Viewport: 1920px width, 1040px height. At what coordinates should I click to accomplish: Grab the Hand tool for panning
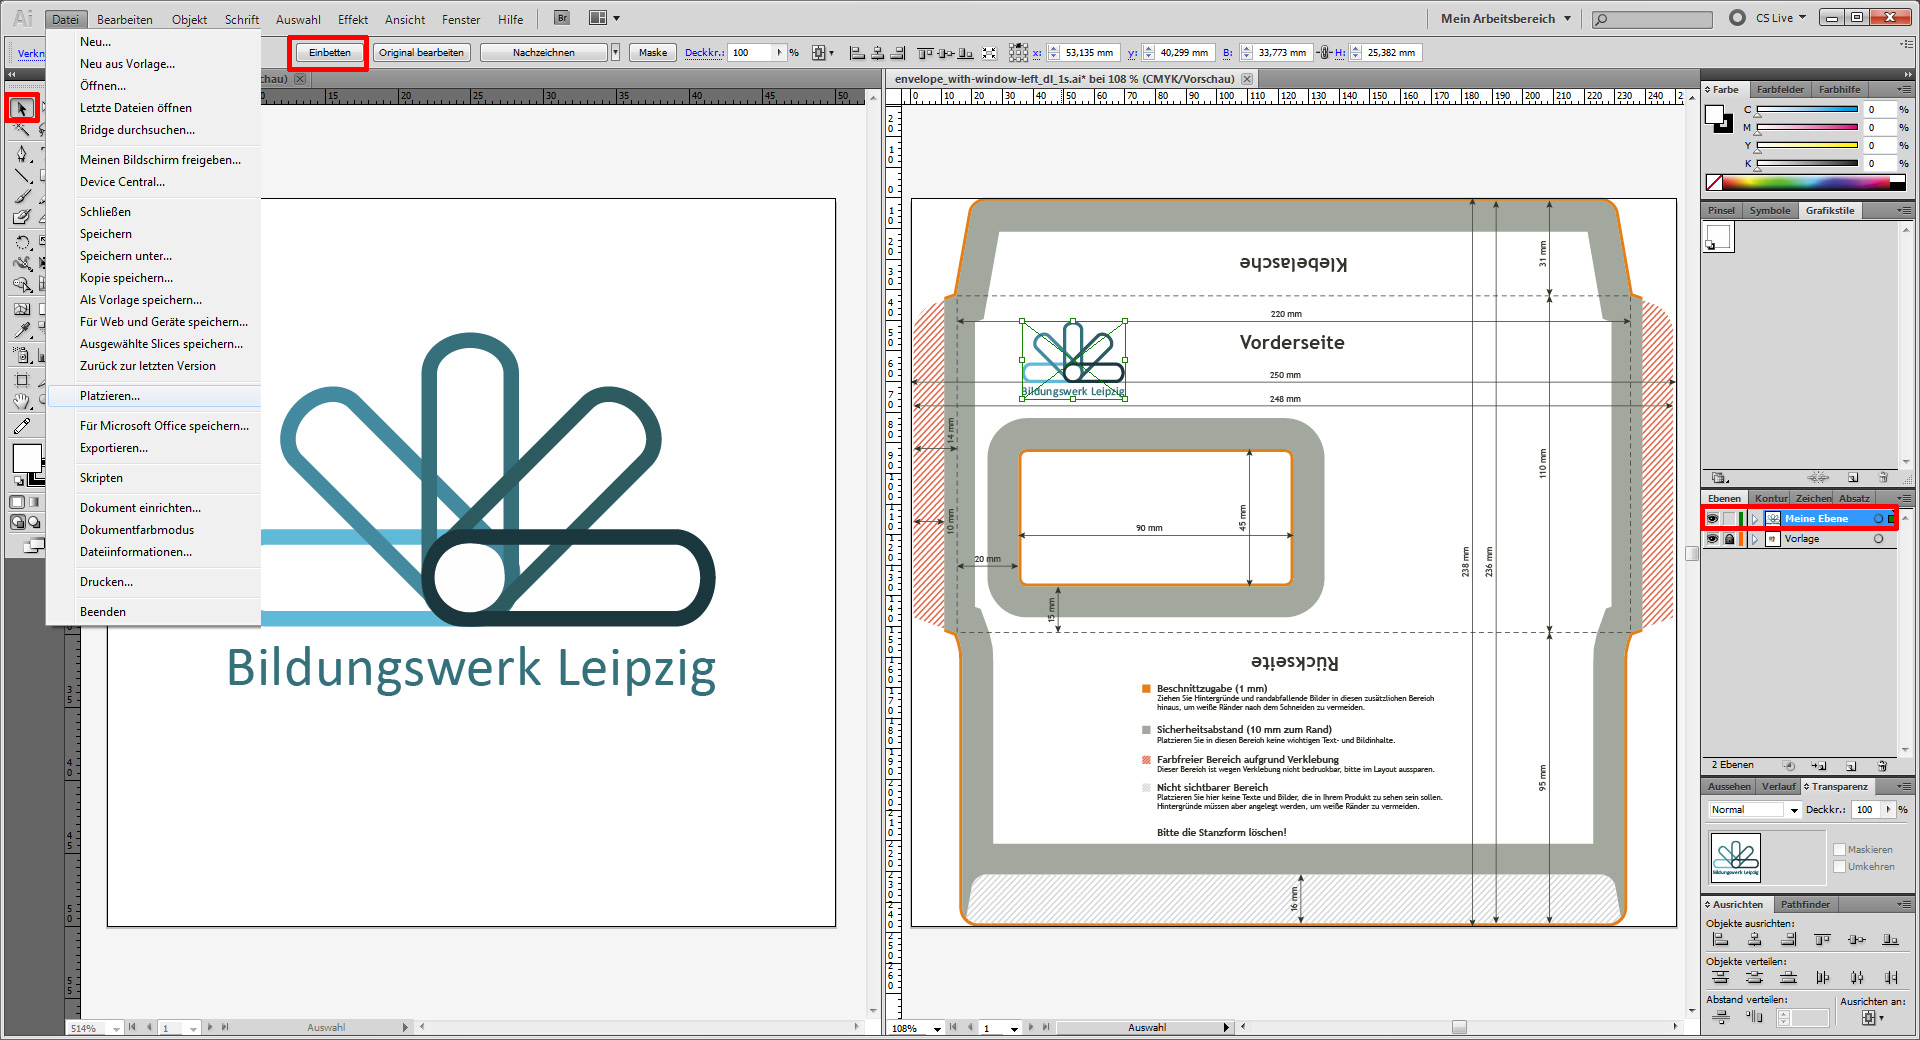click(x=22, y=401)
